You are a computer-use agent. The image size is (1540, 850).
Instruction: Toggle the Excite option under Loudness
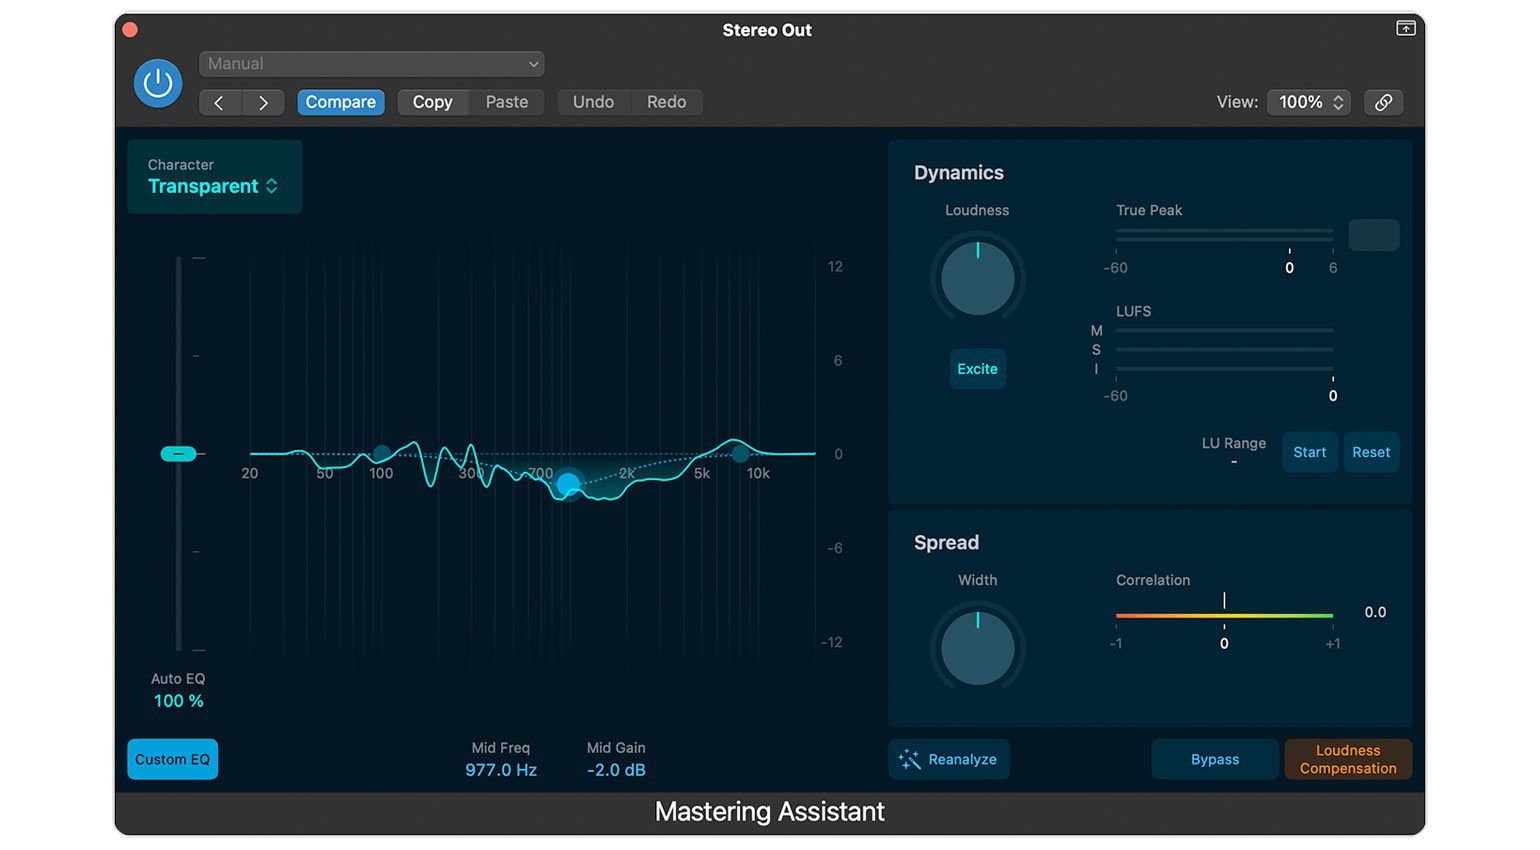click(x=977, y=368)
